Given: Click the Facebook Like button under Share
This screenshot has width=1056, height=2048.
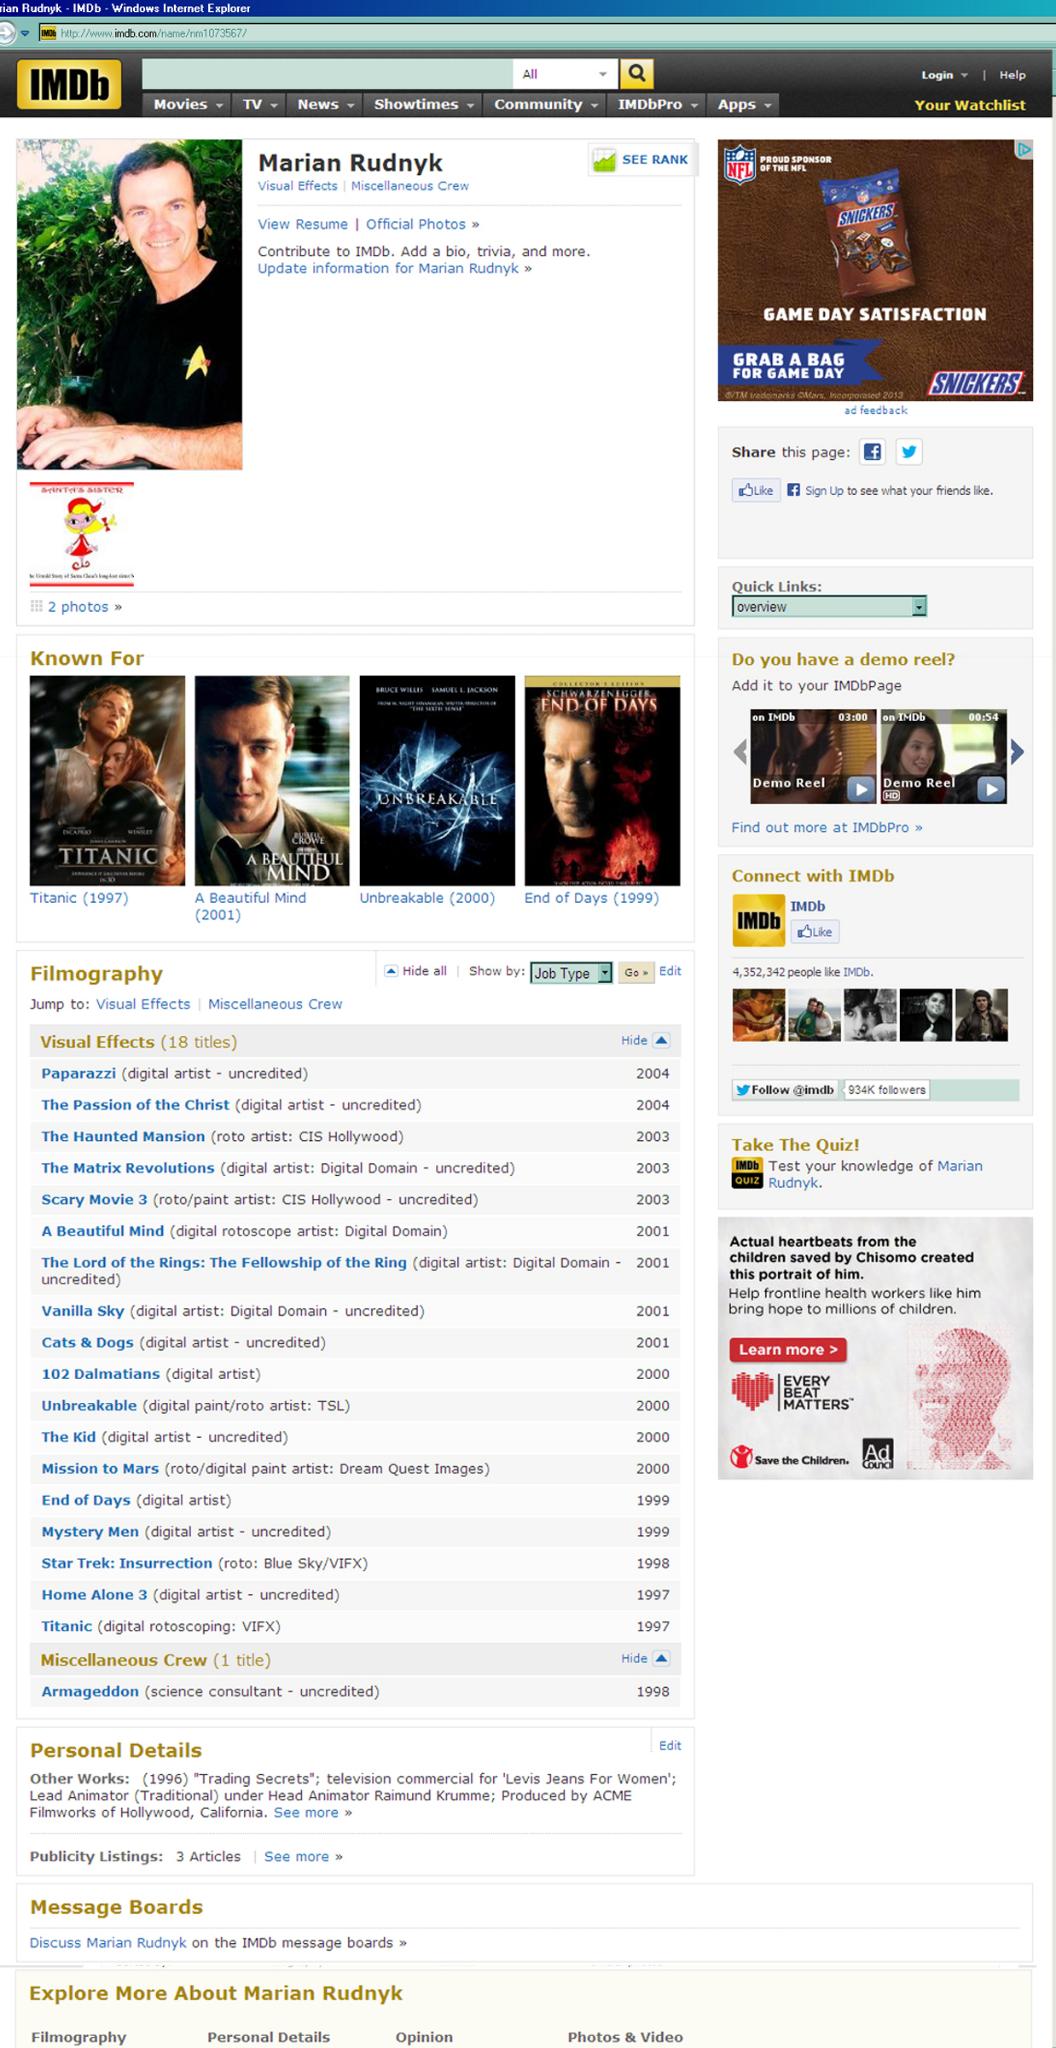Looking at the screenshot, I should (x=756, y=490).
